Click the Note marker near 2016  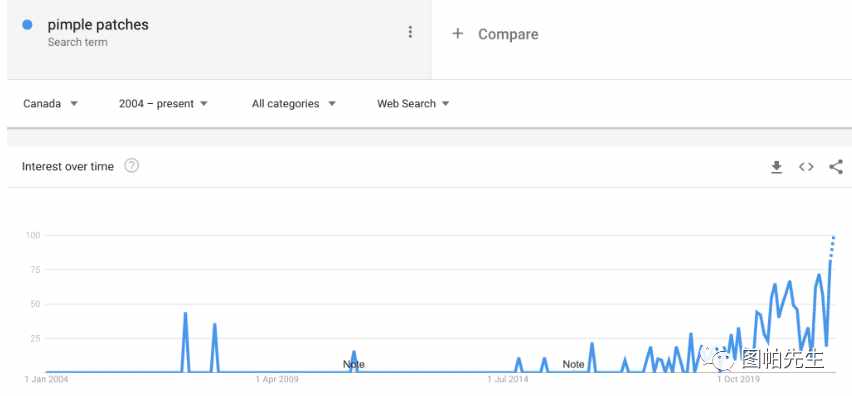click(x=573, y=364)
